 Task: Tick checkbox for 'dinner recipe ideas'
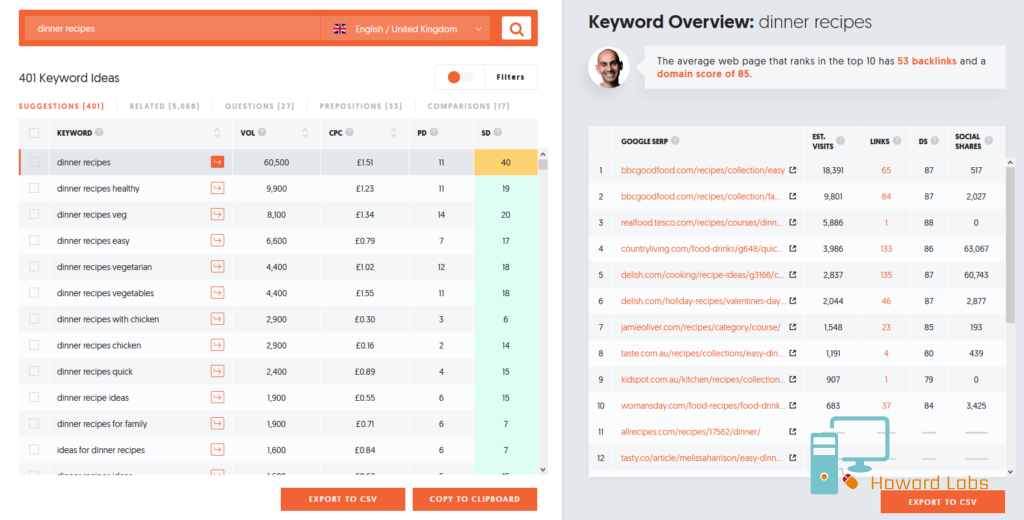coord(34,397)
